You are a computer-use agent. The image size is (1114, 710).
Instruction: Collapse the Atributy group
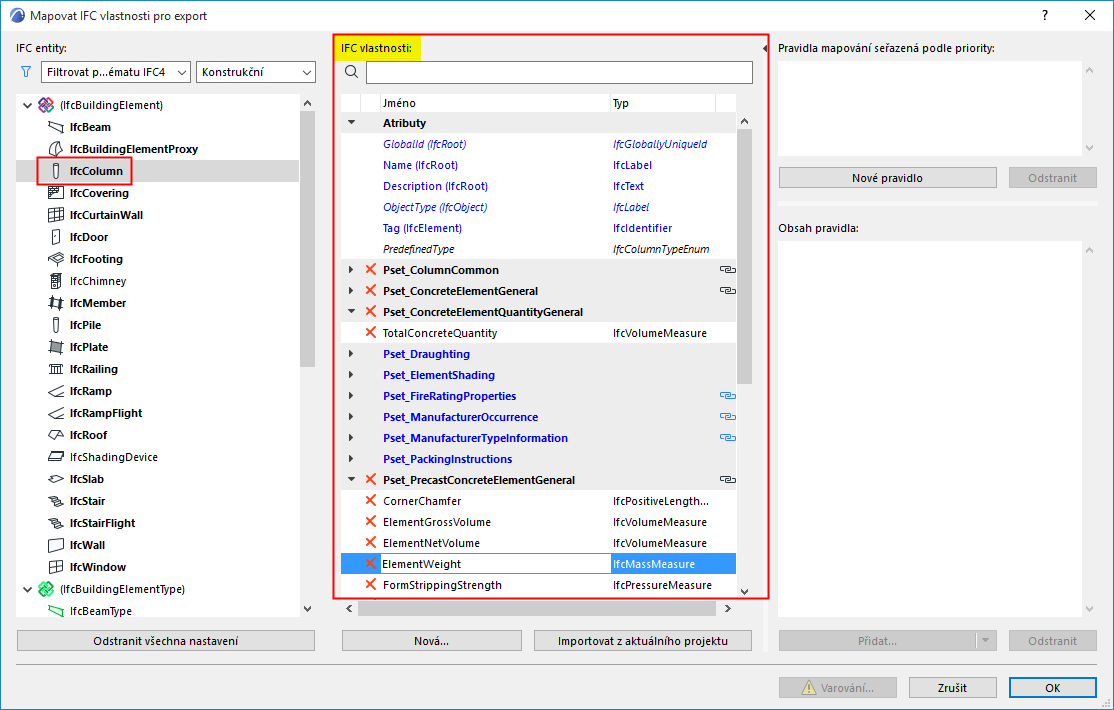pos(351,123)
